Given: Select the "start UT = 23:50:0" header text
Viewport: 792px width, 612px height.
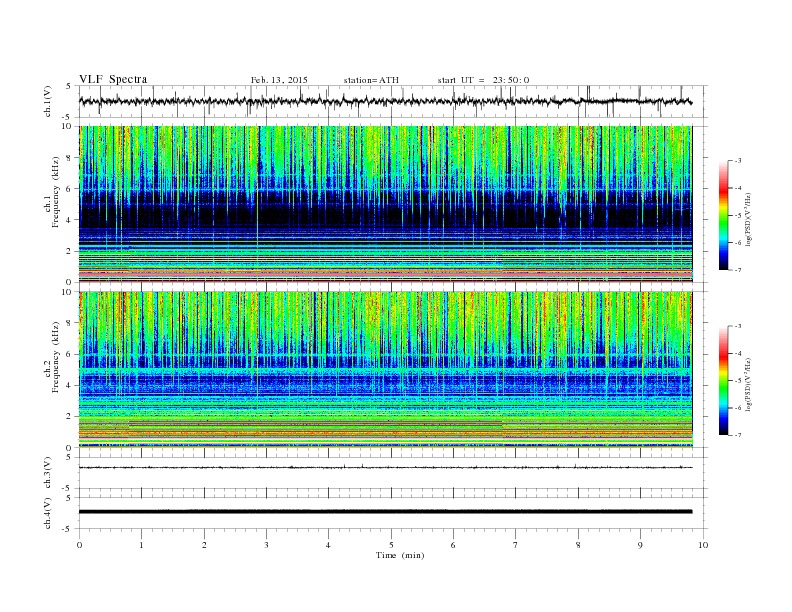Looking at the screenshot, I should 483,80.
